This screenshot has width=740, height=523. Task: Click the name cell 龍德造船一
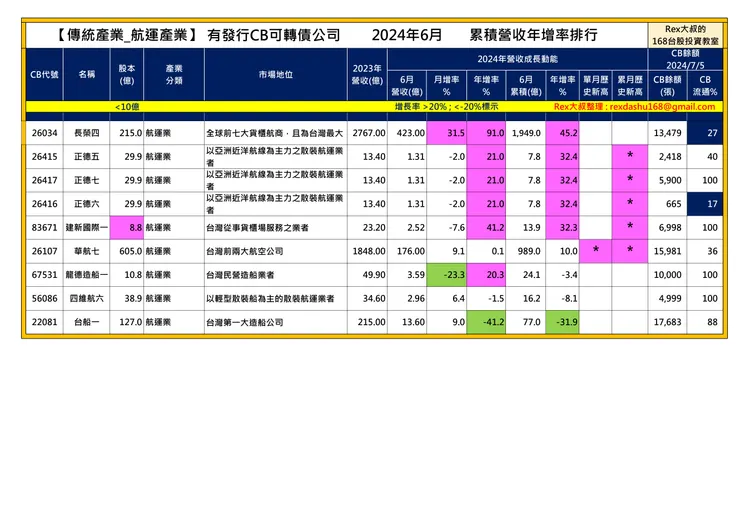click(86, 275)
